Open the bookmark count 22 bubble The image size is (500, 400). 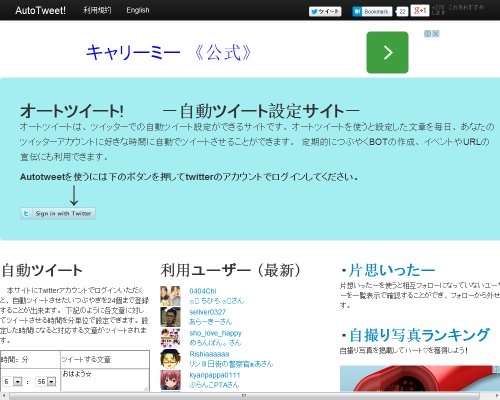click(402, 12)
